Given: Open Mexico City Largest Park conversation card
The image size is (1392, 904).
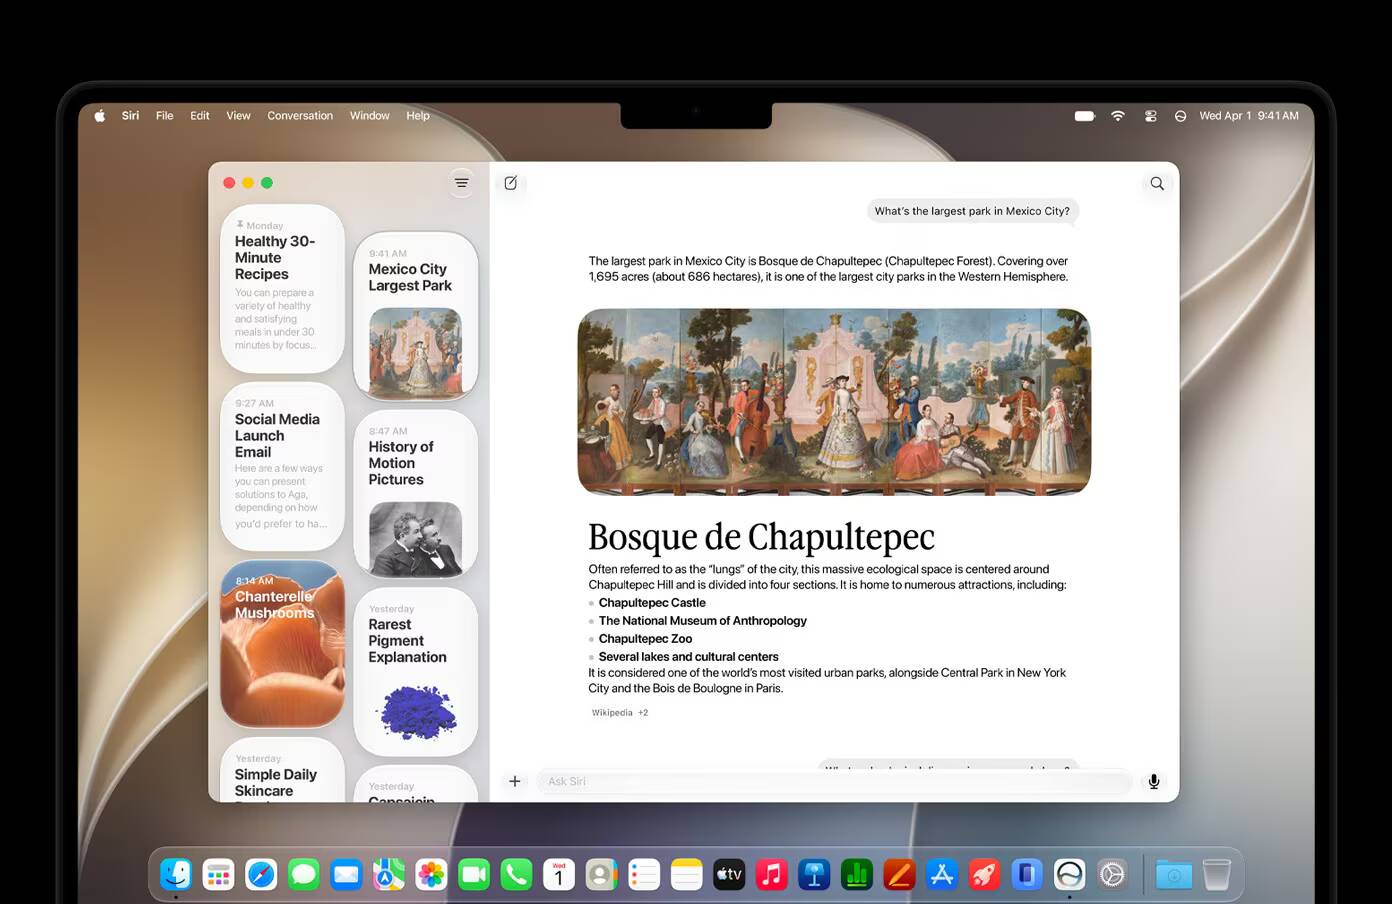Looking at the screenshot, I should click(x=416, y=316).
